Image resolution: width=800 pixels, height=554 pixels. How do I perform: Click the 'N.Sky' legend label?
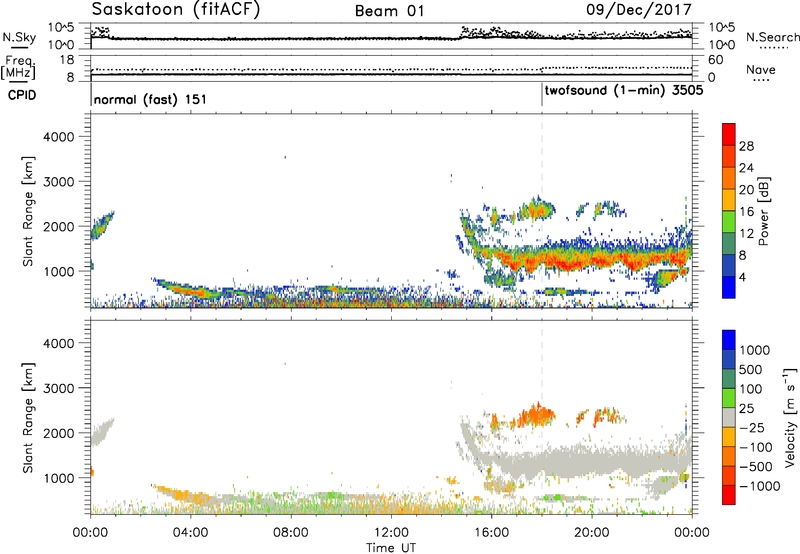pos(19,38)
